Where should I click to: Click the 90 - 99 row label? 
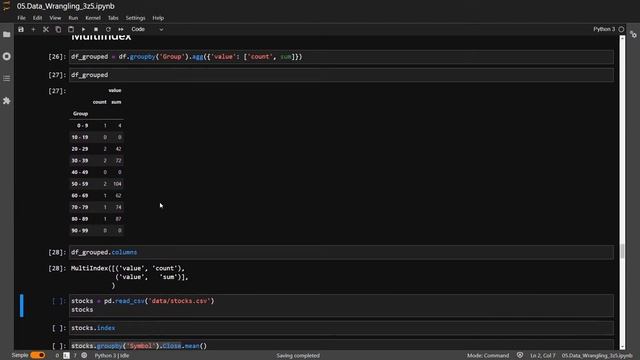80,231
